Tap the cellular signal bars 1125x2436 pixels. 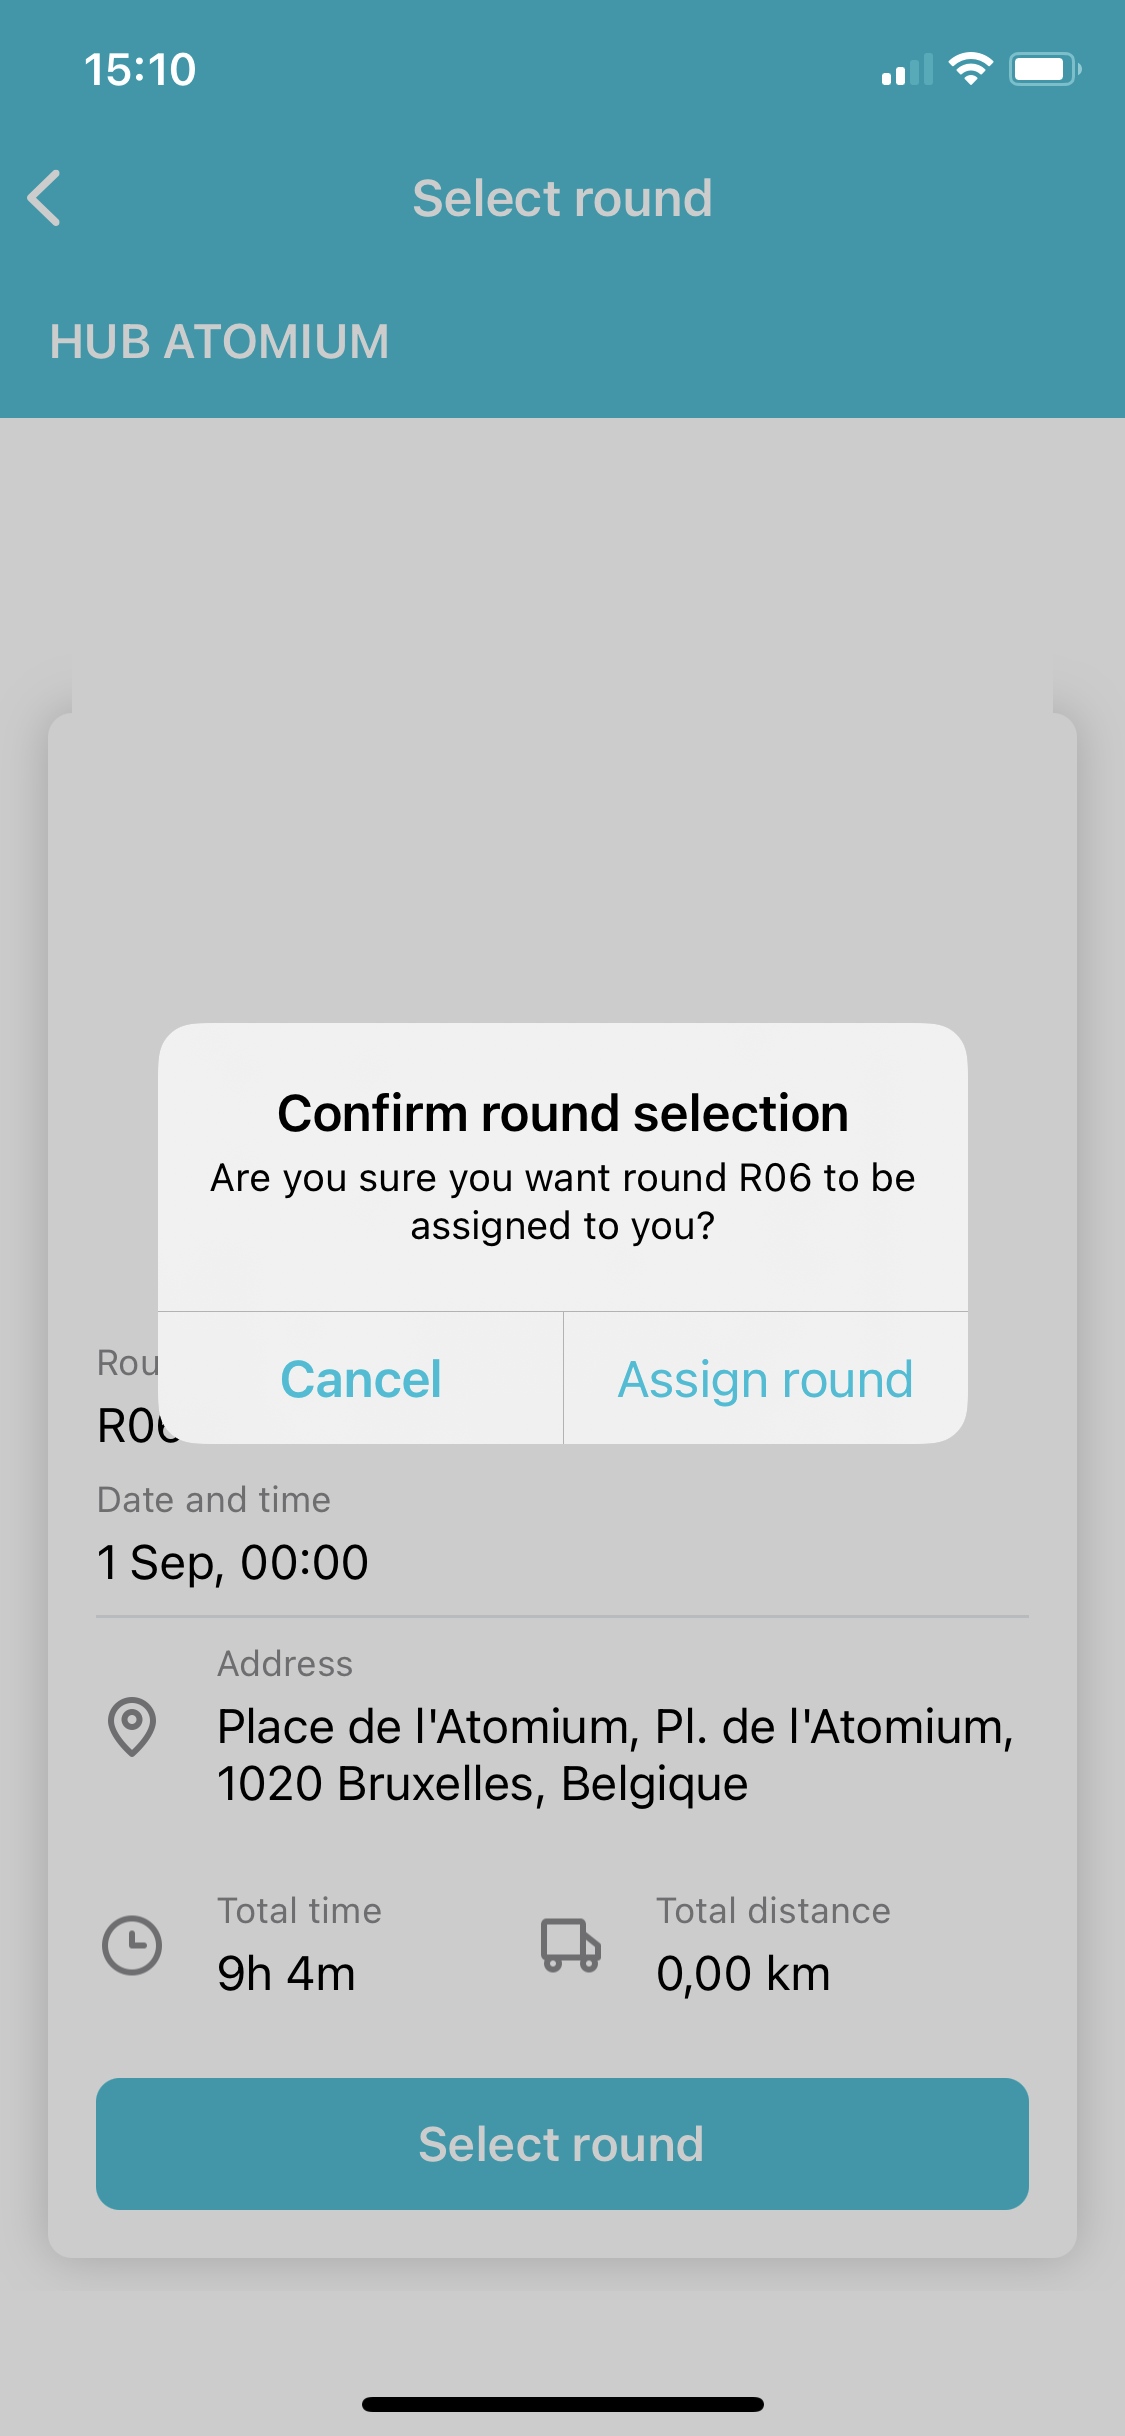point(907,70)
